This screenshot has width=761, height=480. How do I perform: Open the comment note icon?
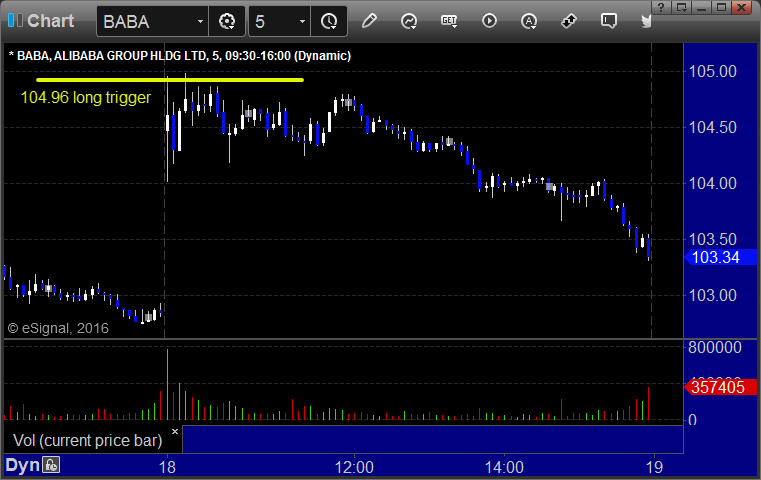(x=609, y=21)
